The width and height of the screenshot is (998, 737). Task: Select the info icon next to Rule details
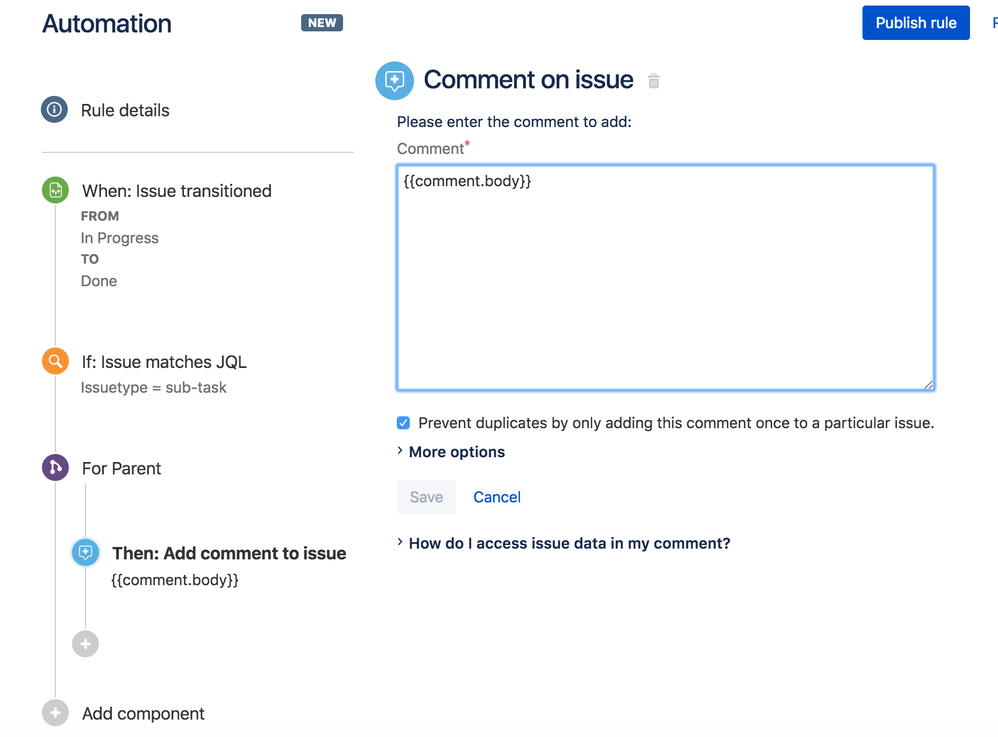pyautogui.click(x=54, y=110)
